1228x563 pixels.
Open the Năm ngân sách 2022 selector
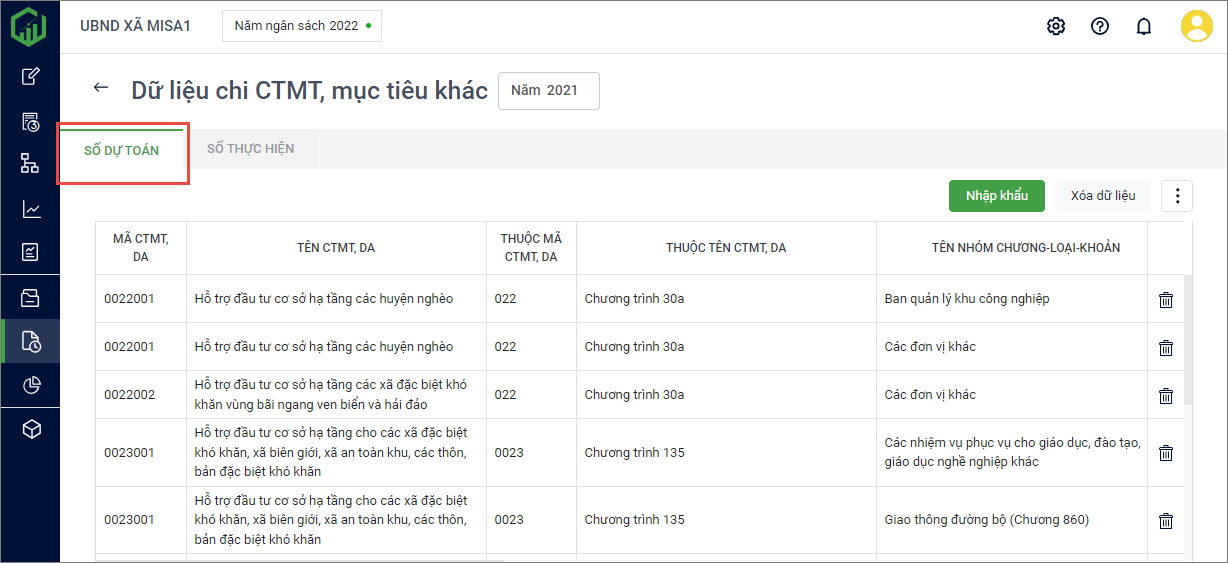tap(301, 26)
